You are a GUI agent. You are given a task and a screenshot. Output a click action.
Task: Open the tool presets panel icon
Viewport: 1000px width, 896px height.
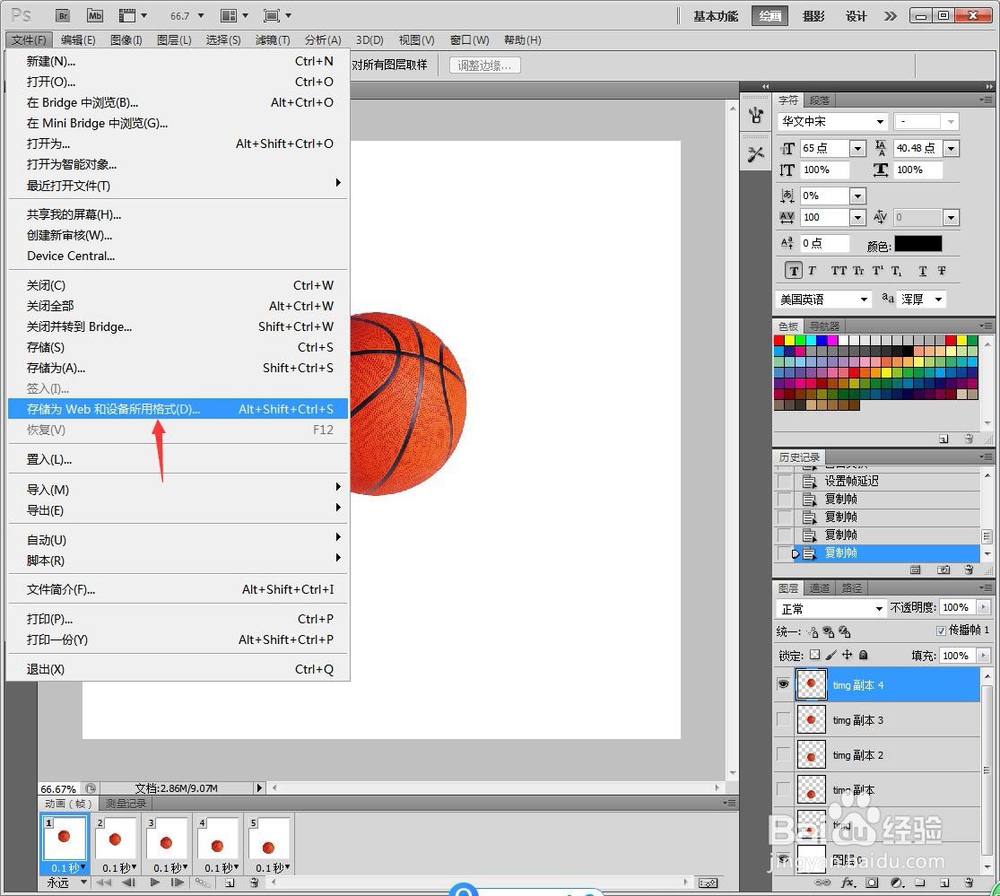coord(756,154)
